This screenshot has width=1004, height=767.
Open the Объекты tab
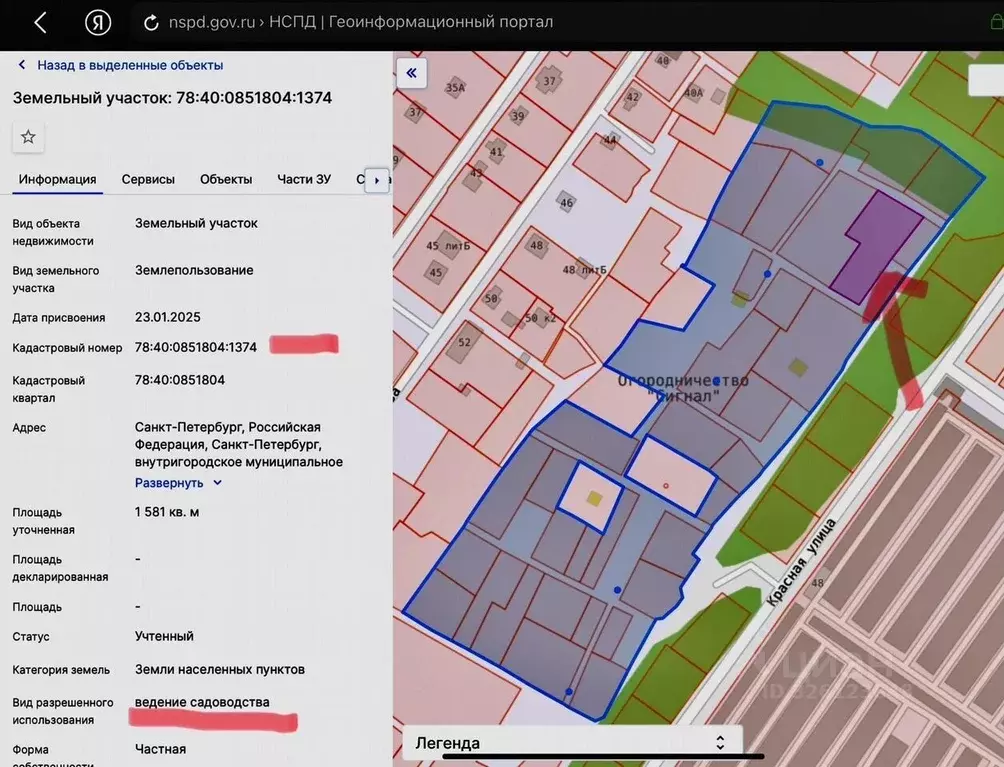point(225,179)
